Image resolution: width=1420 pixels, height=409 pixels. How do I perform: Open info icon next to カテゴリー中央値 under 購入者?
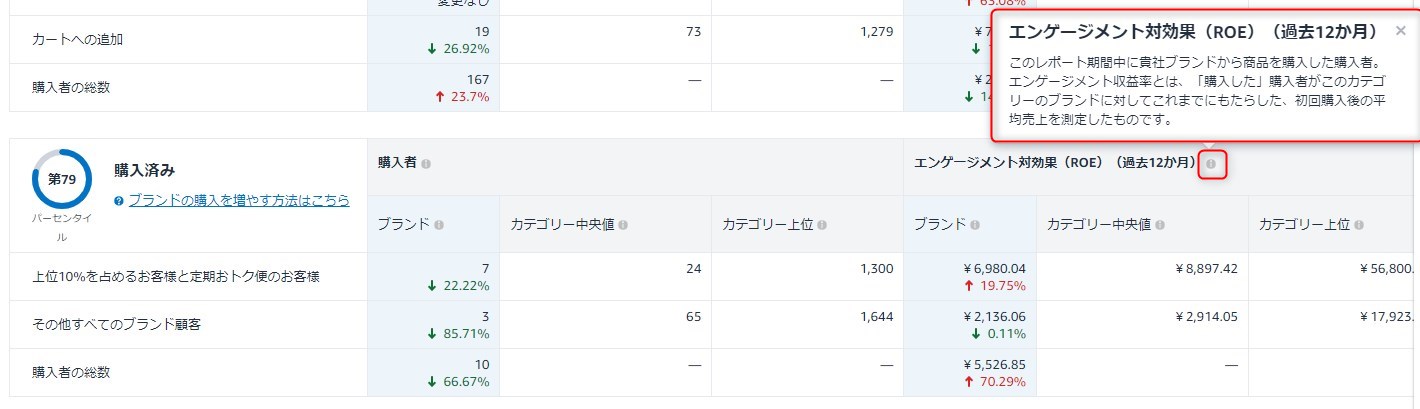(623, 225)
